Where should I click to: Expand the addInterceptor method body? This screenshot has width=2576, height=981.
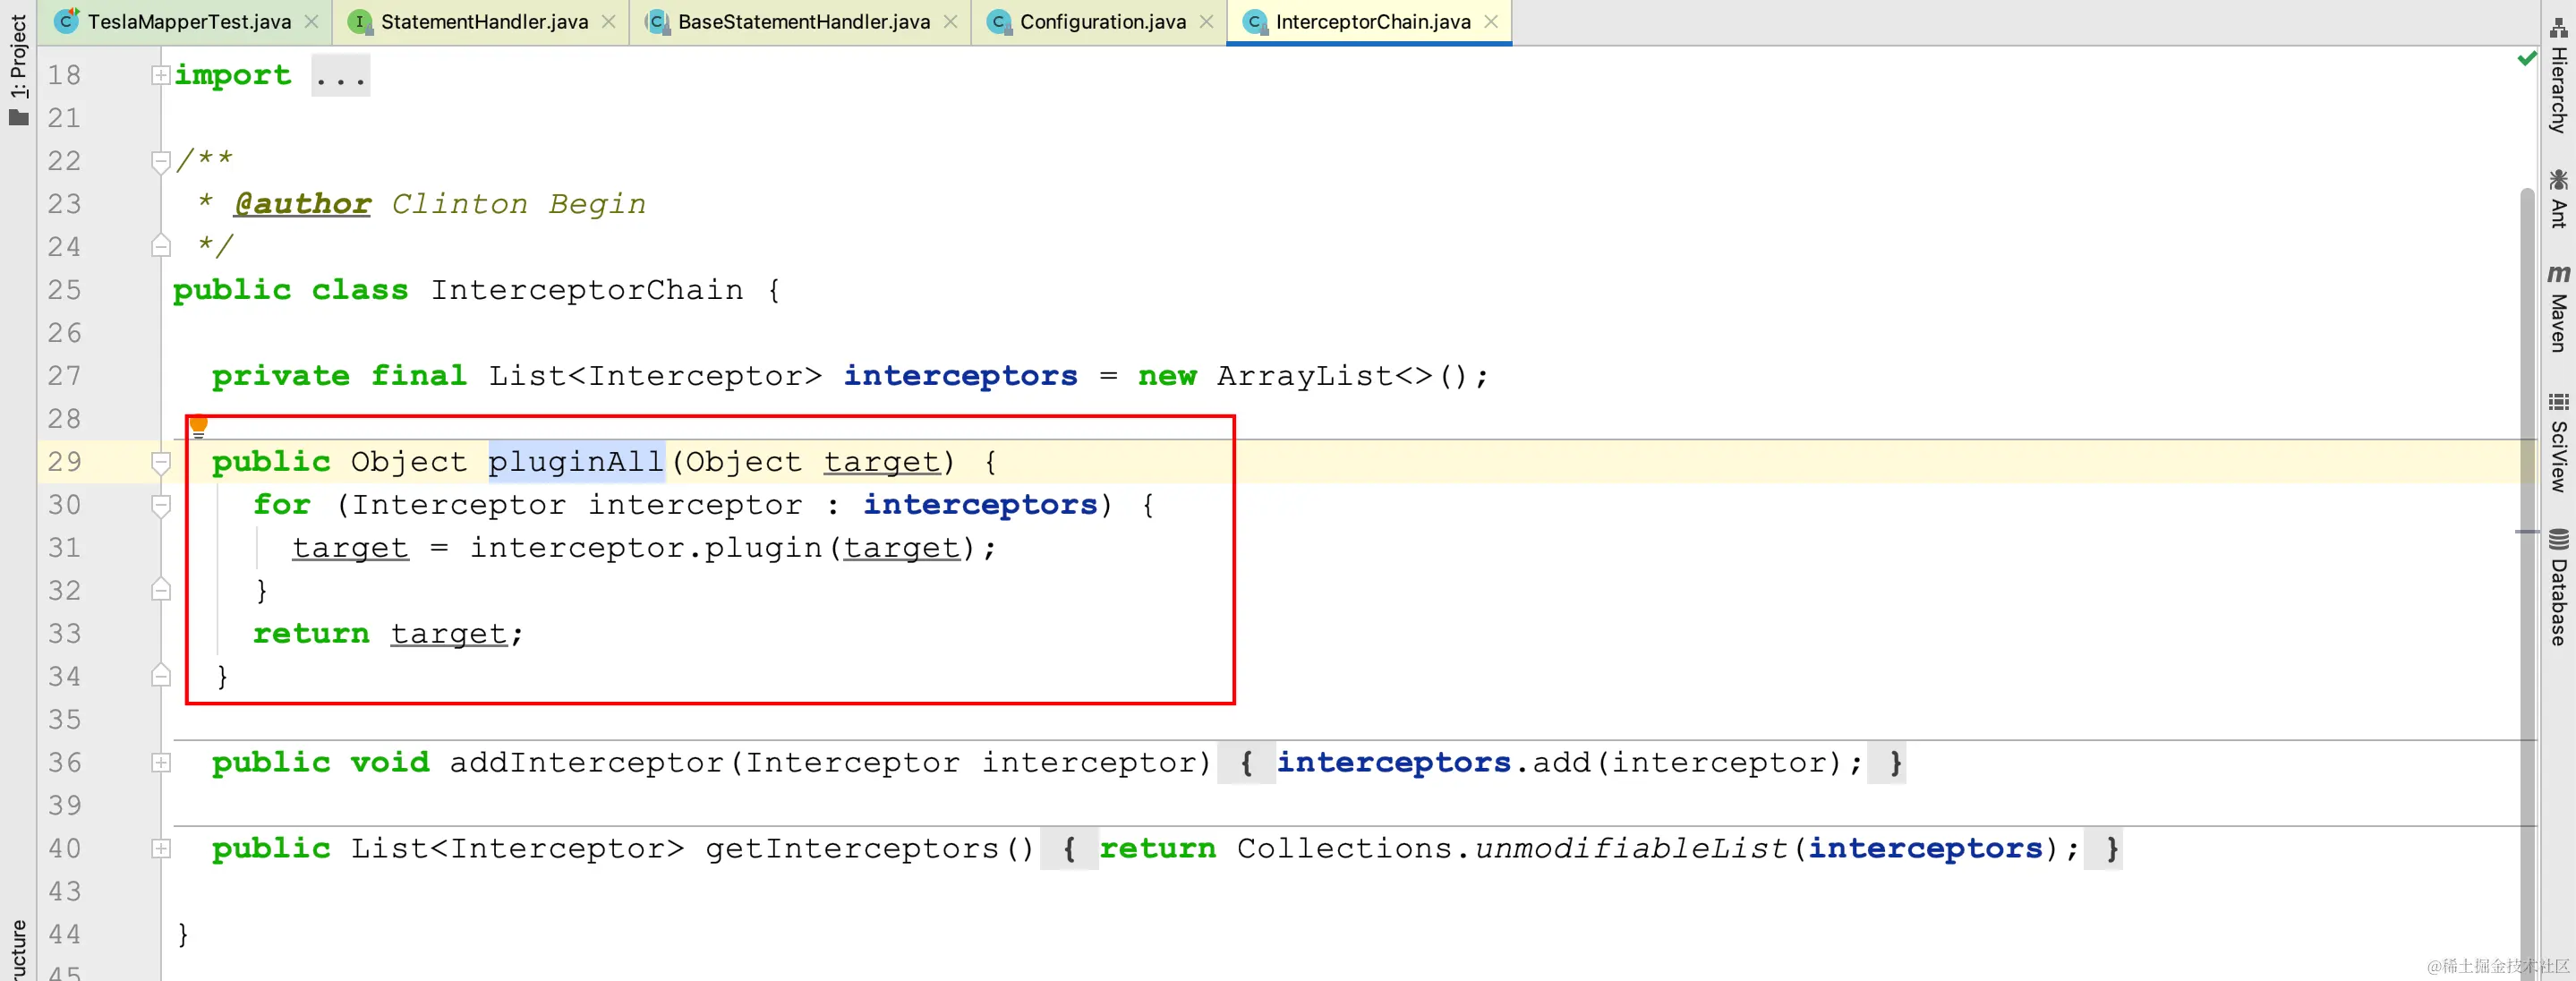click(x=160, y=763)
